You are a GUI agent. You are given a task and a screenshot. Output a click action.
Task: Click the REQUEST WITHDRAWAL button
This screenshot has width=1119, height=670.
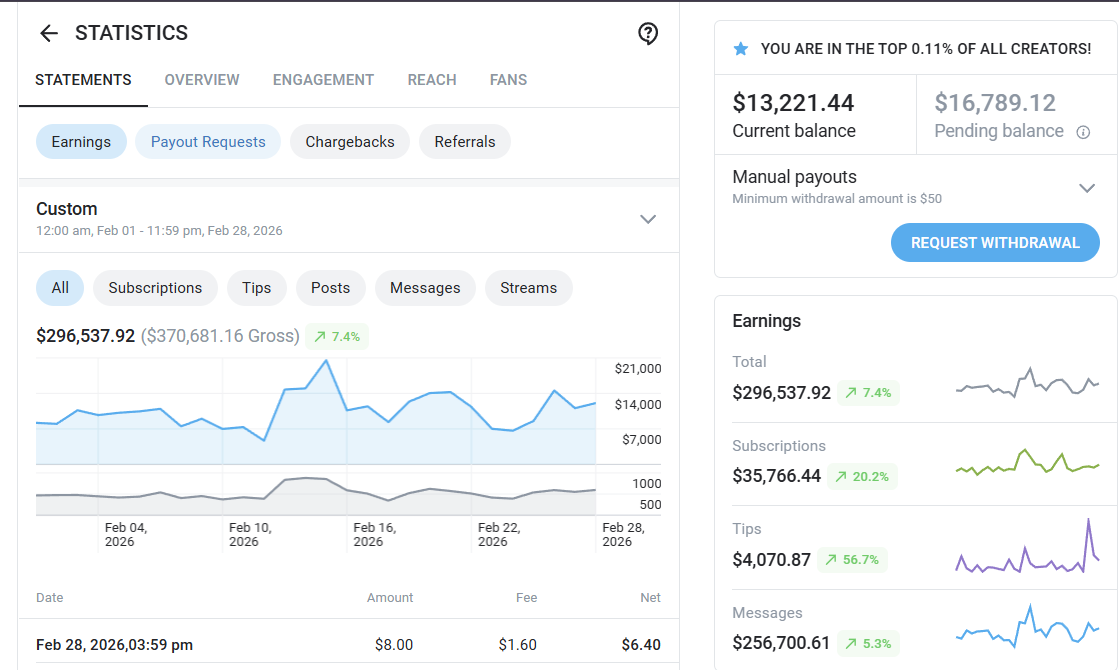pos(995,243)
